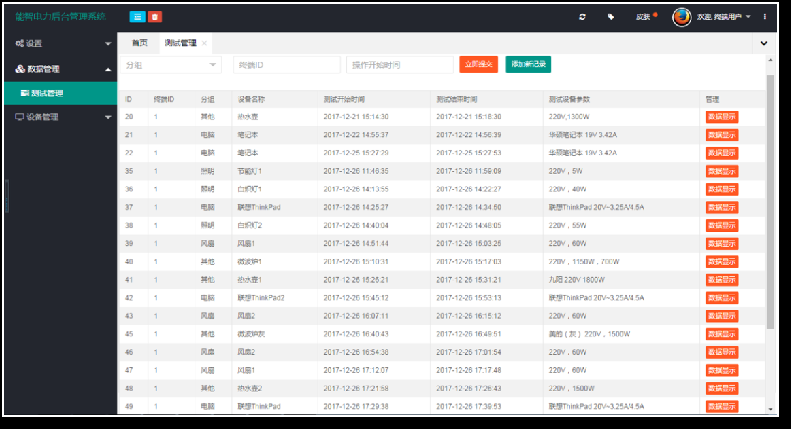Screen dimensions: 791x429
Task: Click parameter cell 220V,1300W
Action: (569, 117)
